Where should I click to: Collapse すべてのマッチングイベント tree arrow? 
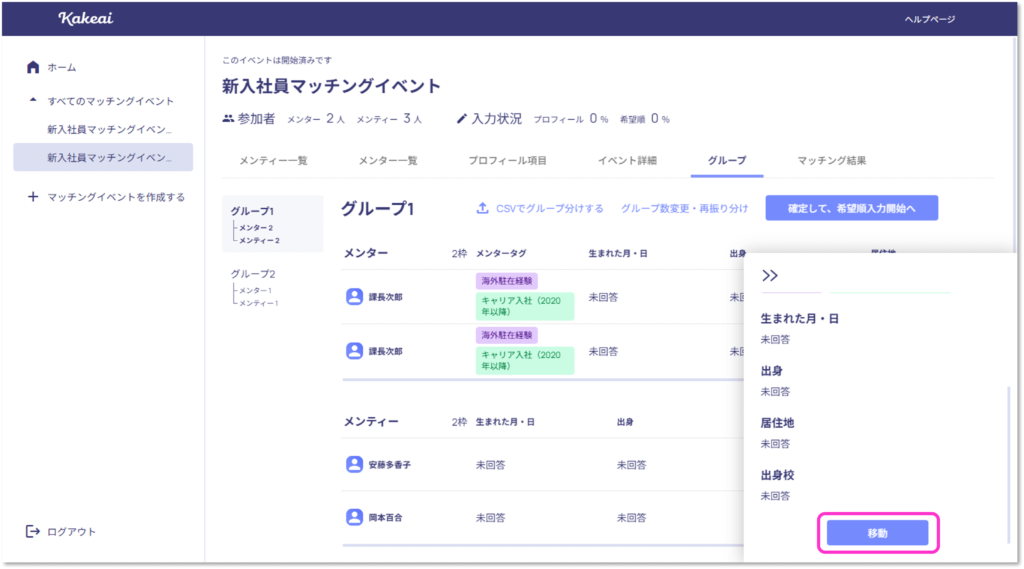coord(34,101)
